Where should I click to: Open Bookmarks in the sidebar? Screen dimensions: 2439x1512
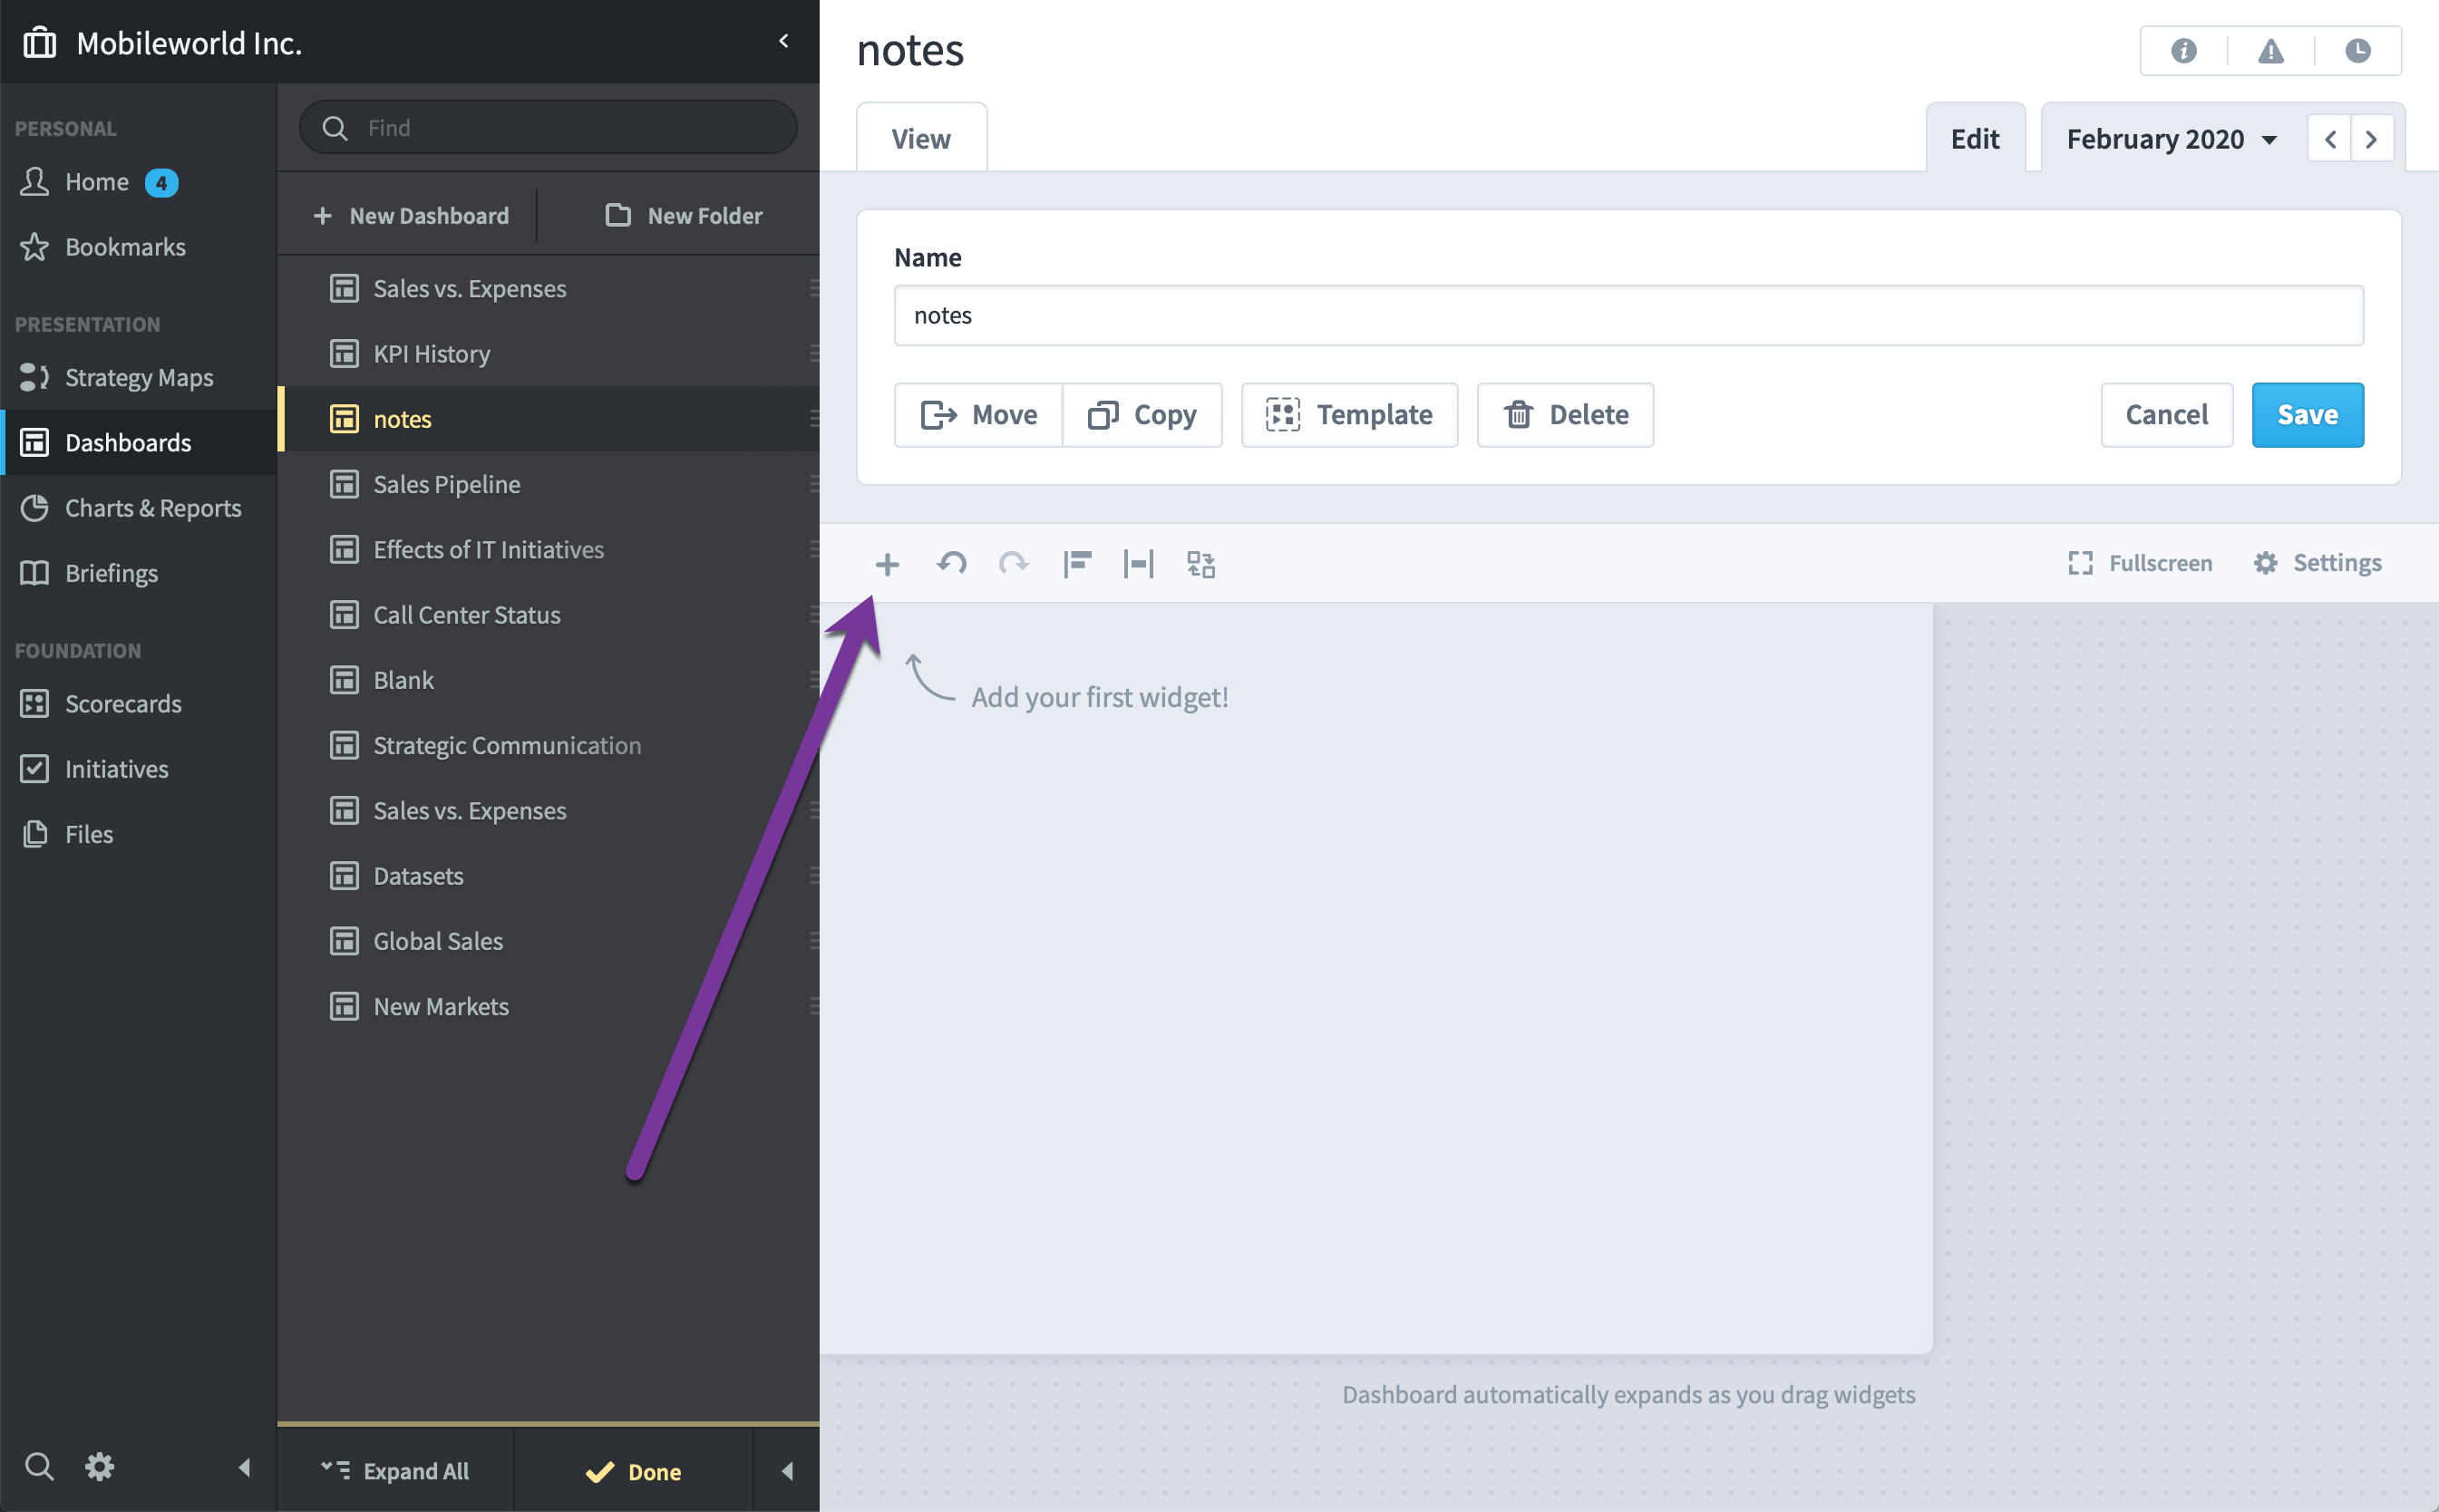pos(138,247)
